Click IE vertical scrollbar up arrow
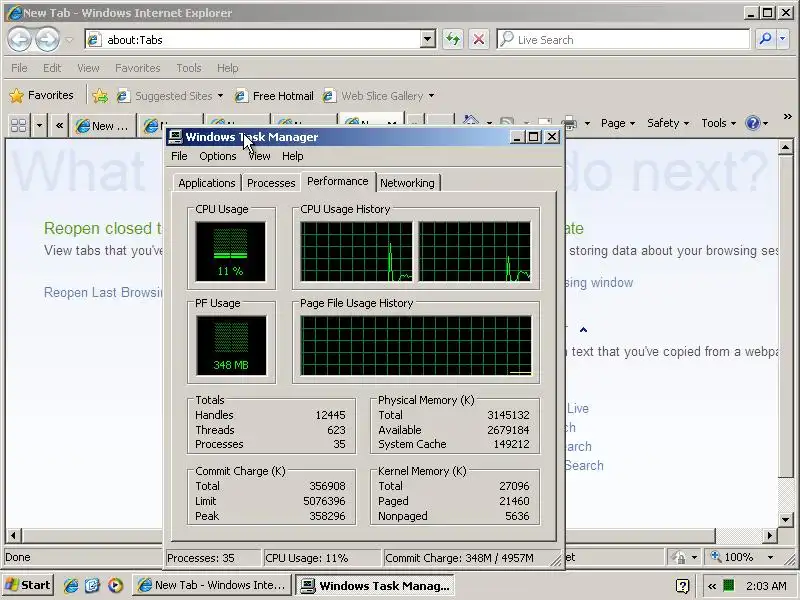This screenshot has width=800, height=600. pyautogui.click(x=786, y=147)
